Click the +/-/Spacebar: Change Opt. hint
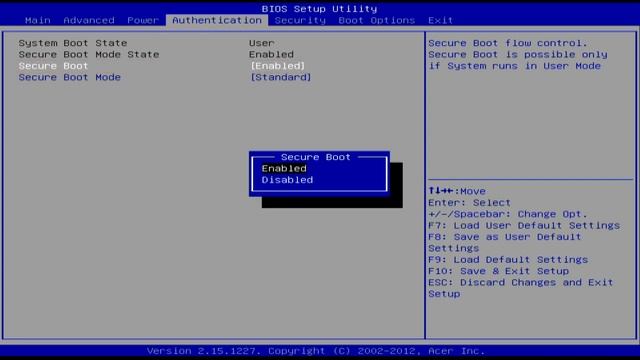 click(x=507, y=214)
